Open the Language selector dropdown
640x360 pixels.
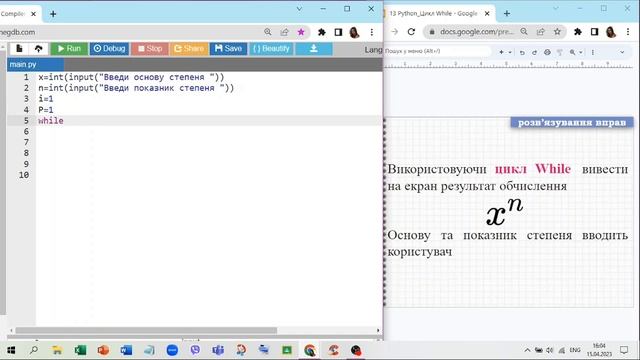tap(373, 49)
